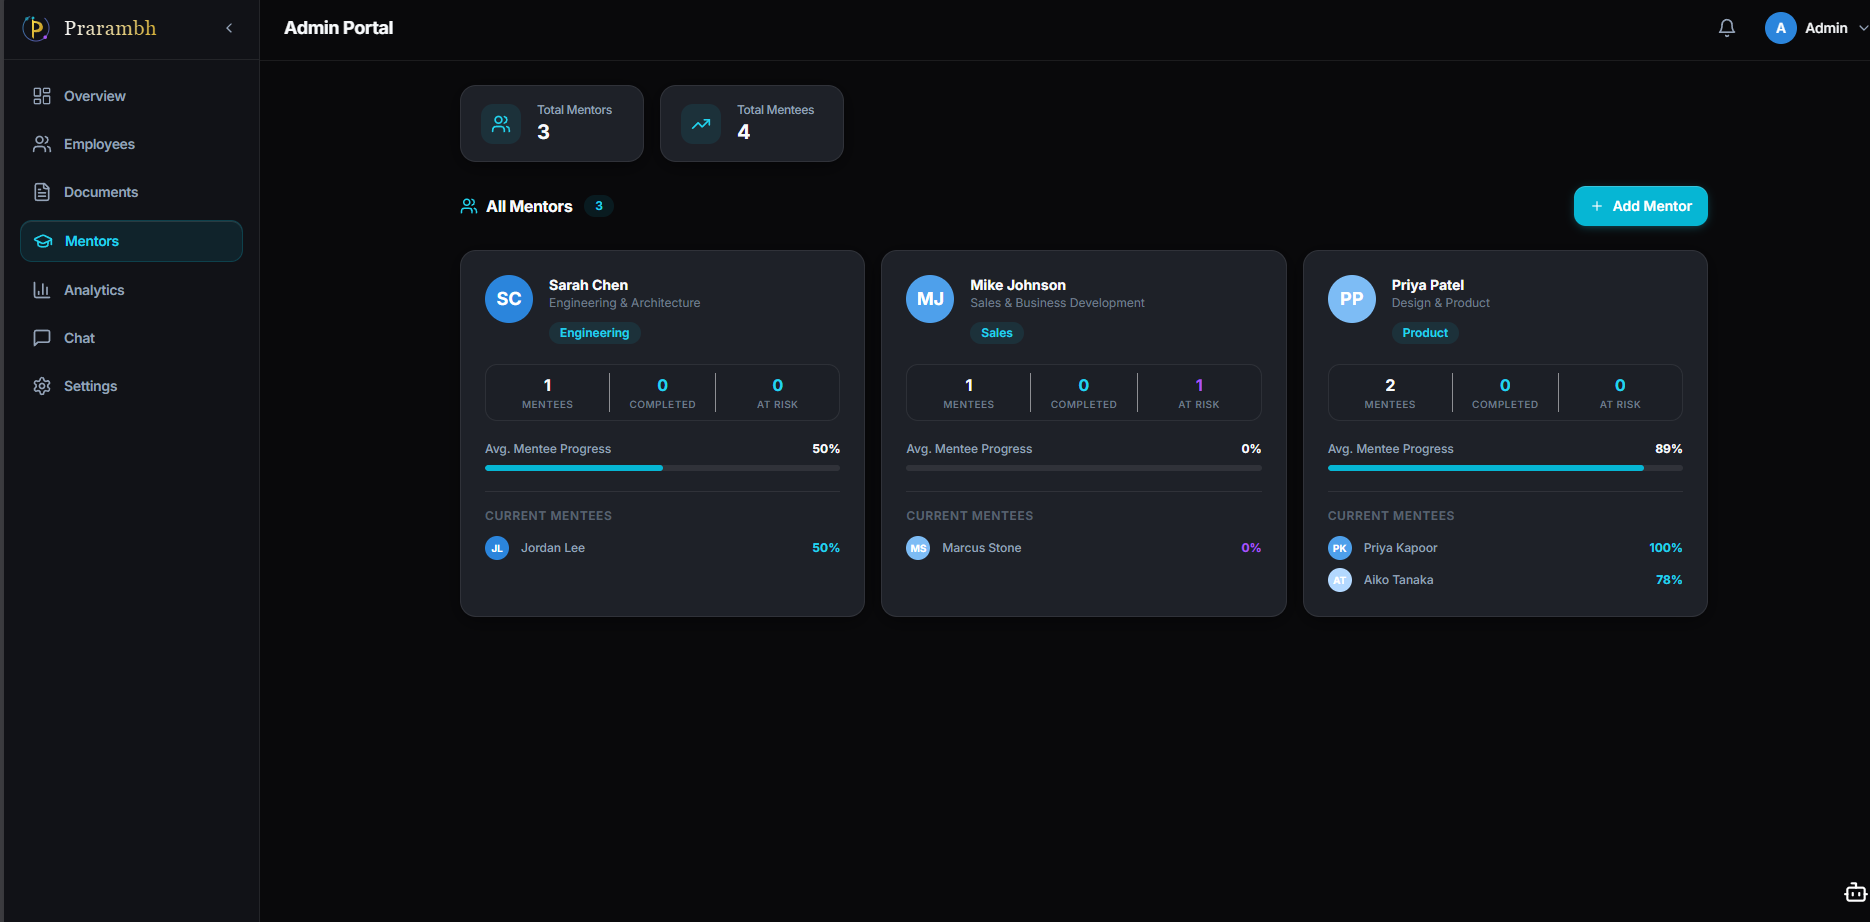The width and height of the screenshot is (1870, 922).
Task: Click the Sales tag on Mike Johnson
Action: coord(997,333)
